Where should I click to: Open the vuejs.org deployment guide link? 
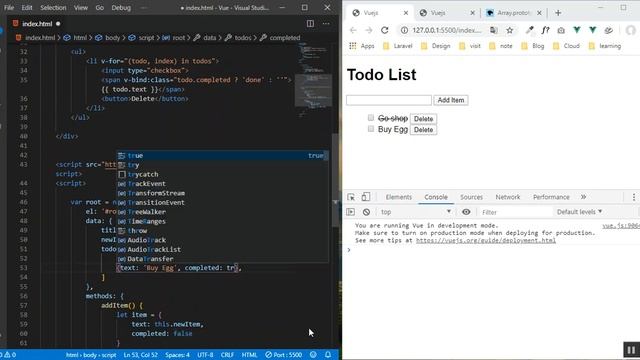486,240
